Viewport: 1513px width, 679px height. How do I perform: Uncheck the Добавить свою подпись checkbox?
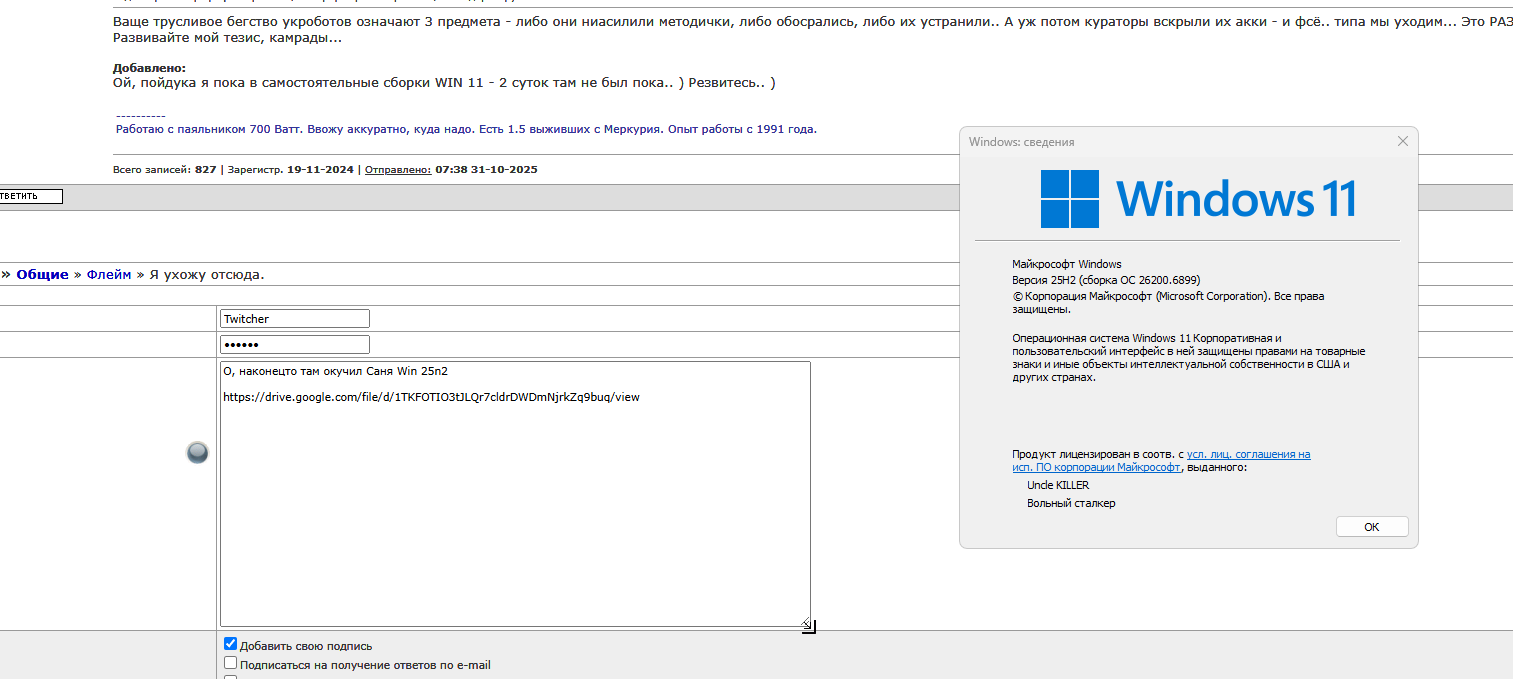tap(231, 645)
